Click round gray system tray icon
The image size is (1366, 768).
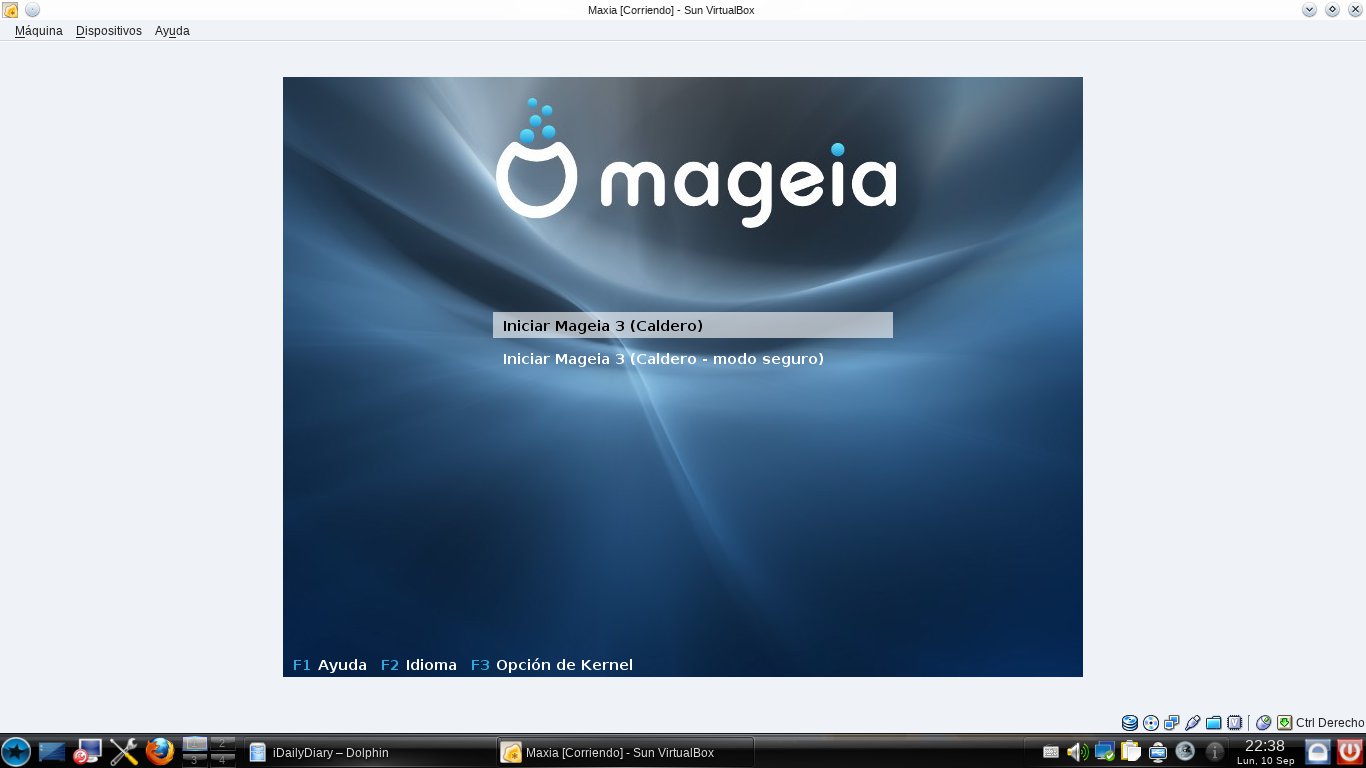pyautogui.click(x=1186, y=751)
